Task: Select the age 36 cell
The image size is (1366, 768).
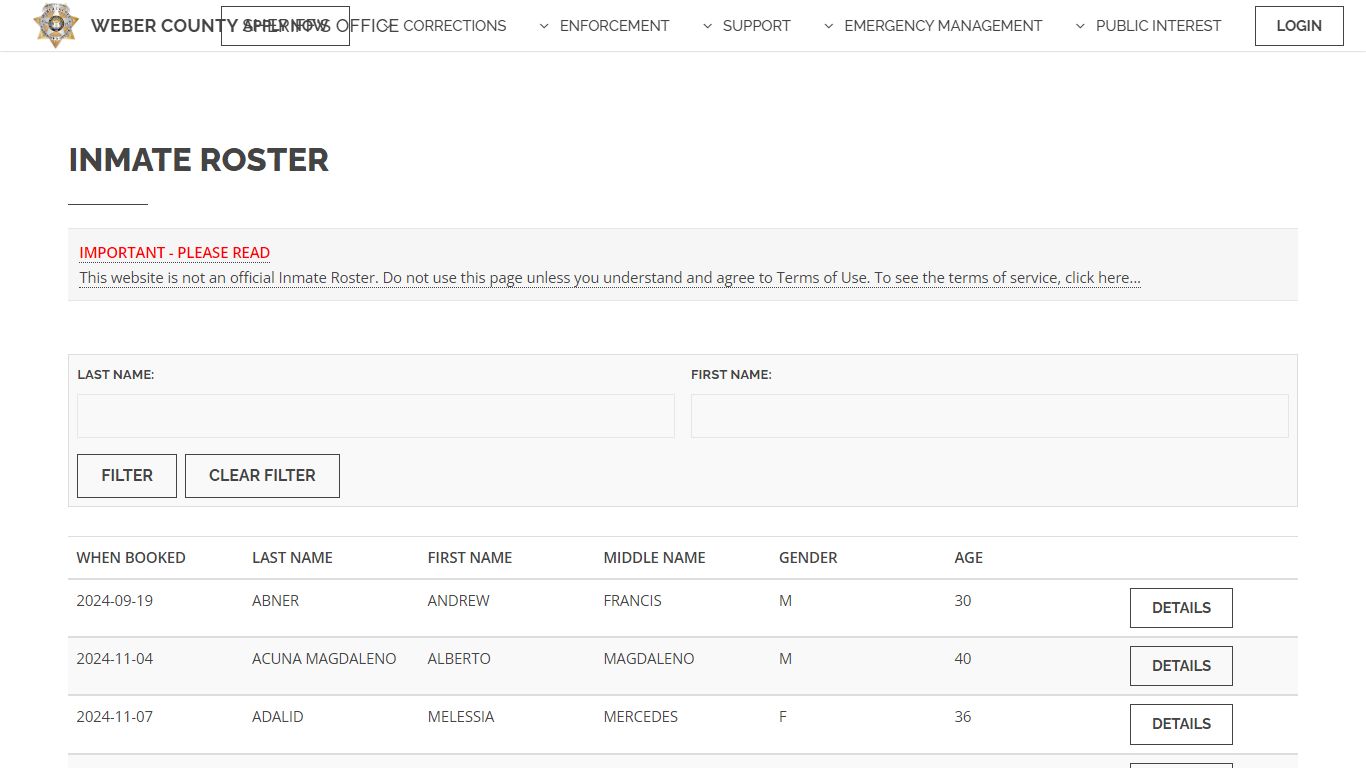Action: (963, 717)
